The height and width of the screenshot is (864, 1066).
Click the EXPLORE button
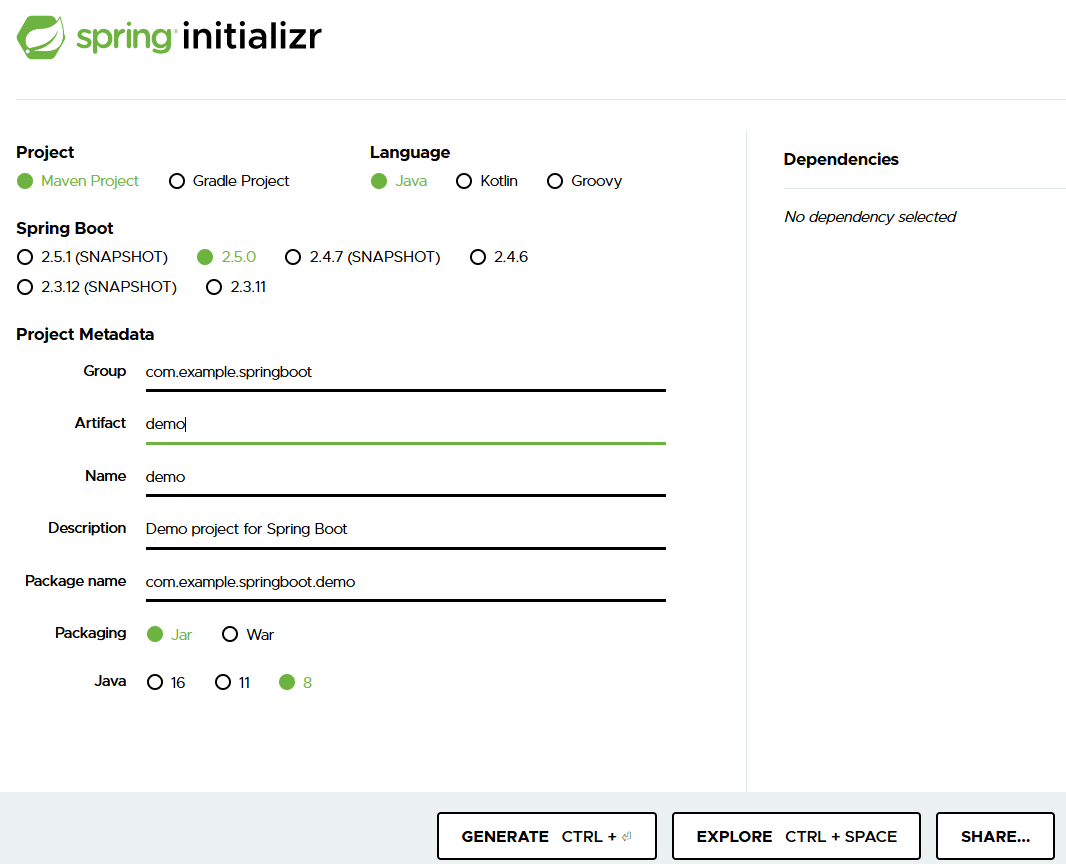[796, 836]
